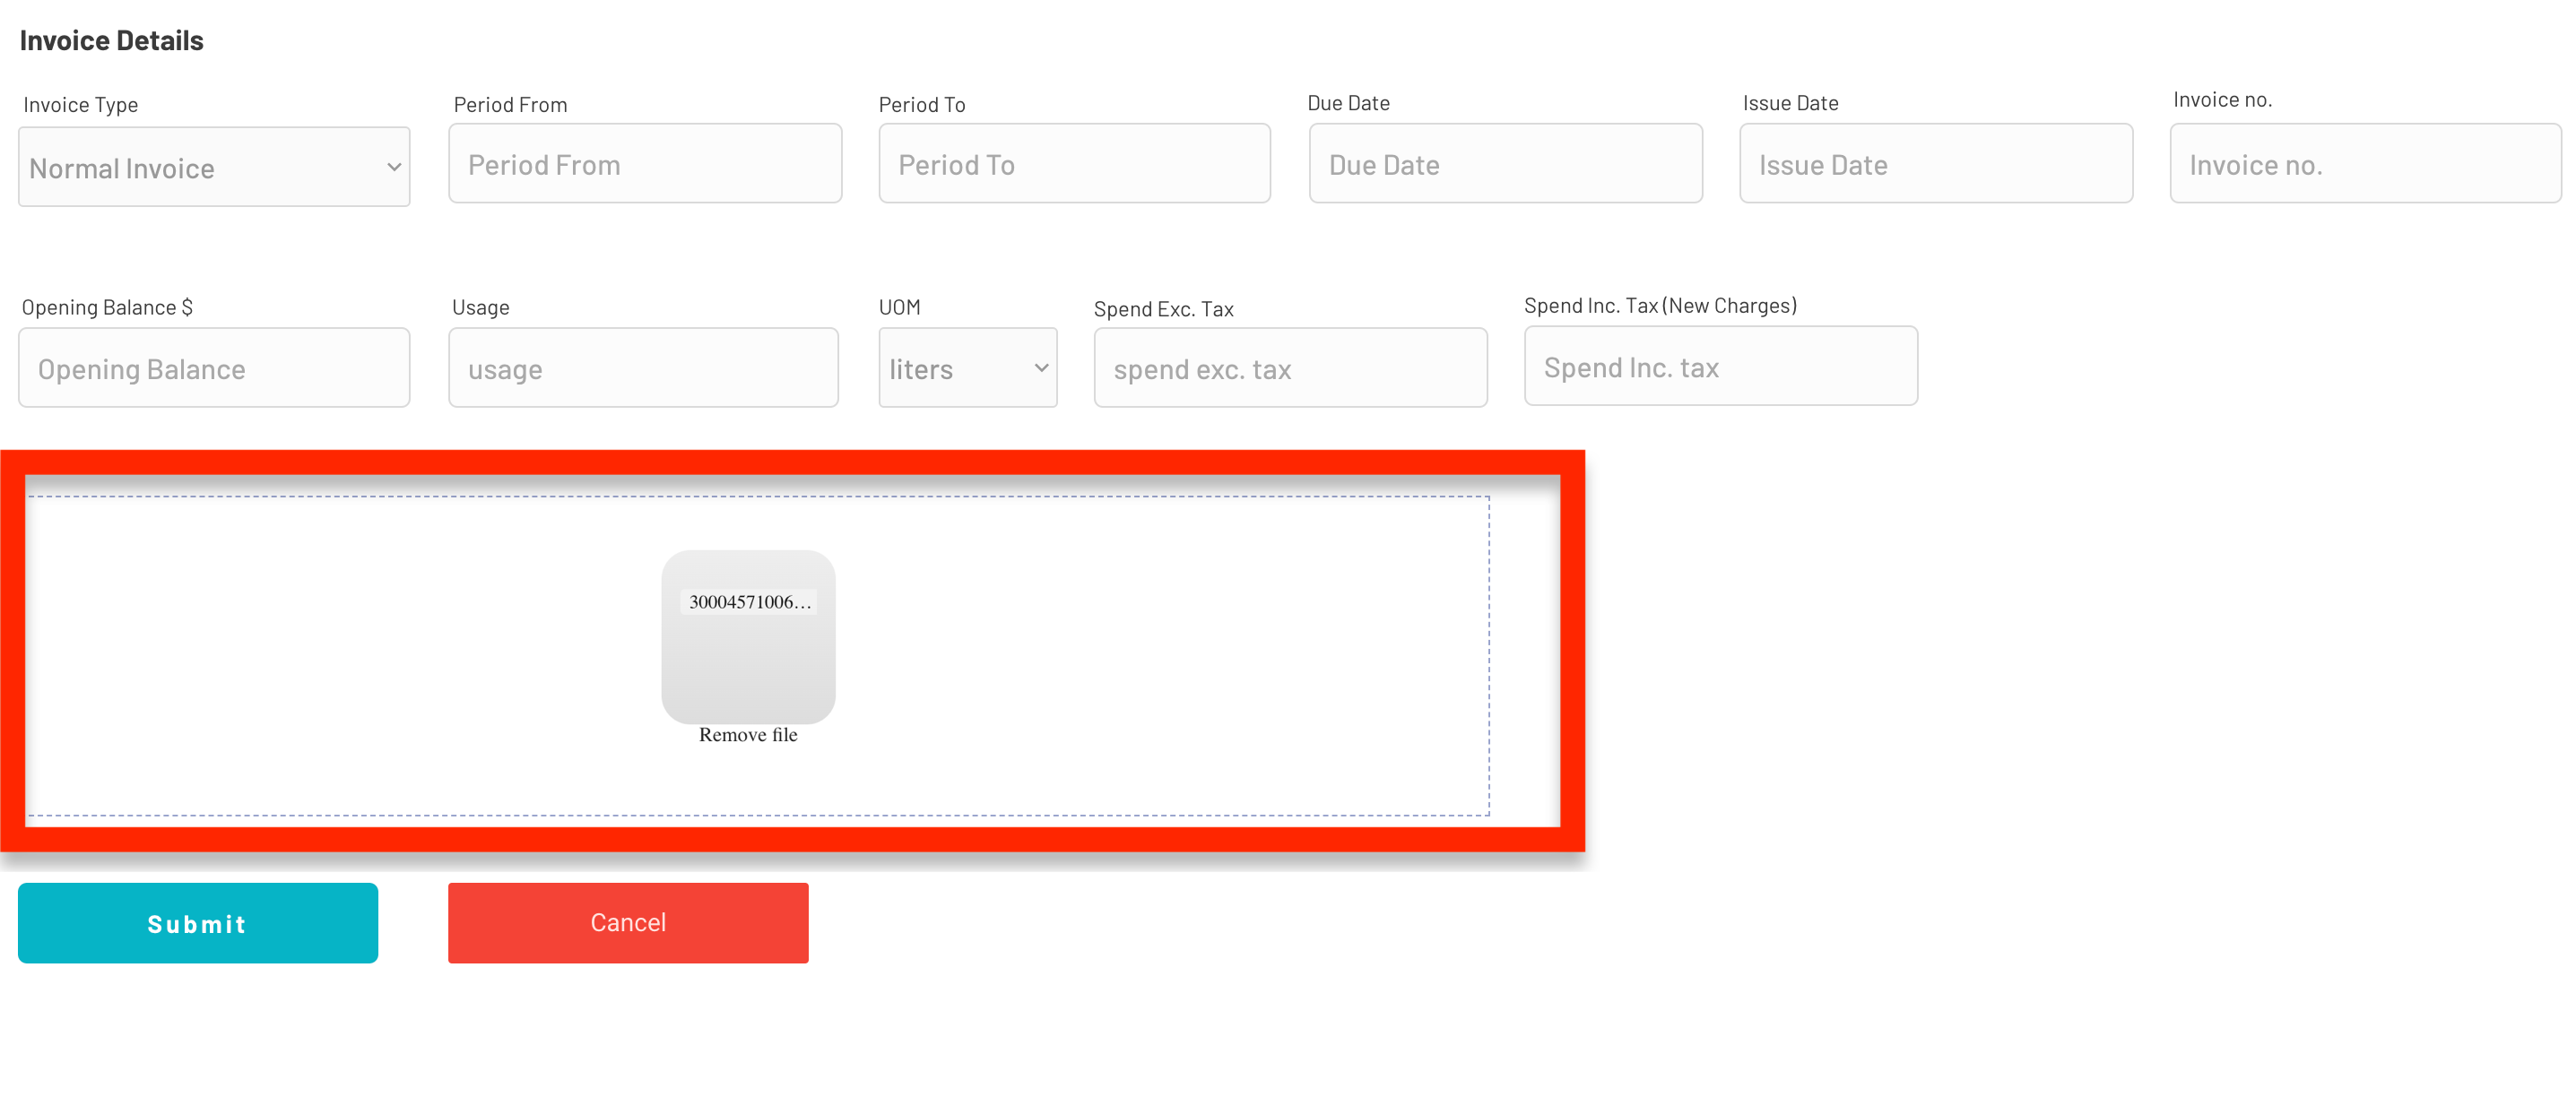Focus the usage input field

[x=643, y=368]
